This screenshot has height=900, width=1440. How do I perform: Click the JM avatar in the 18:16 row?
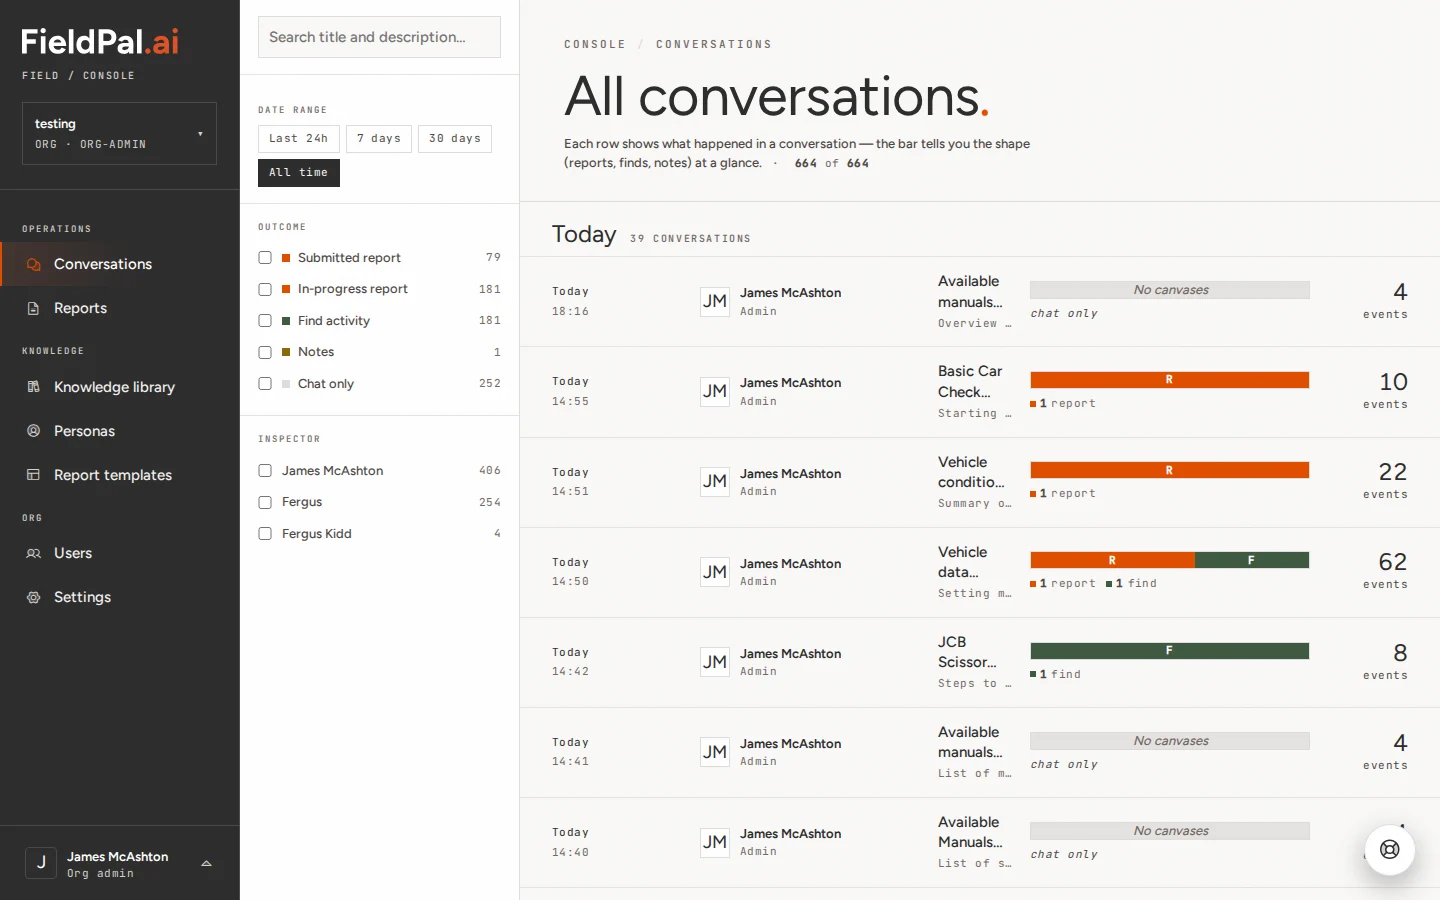click(714, 301)
